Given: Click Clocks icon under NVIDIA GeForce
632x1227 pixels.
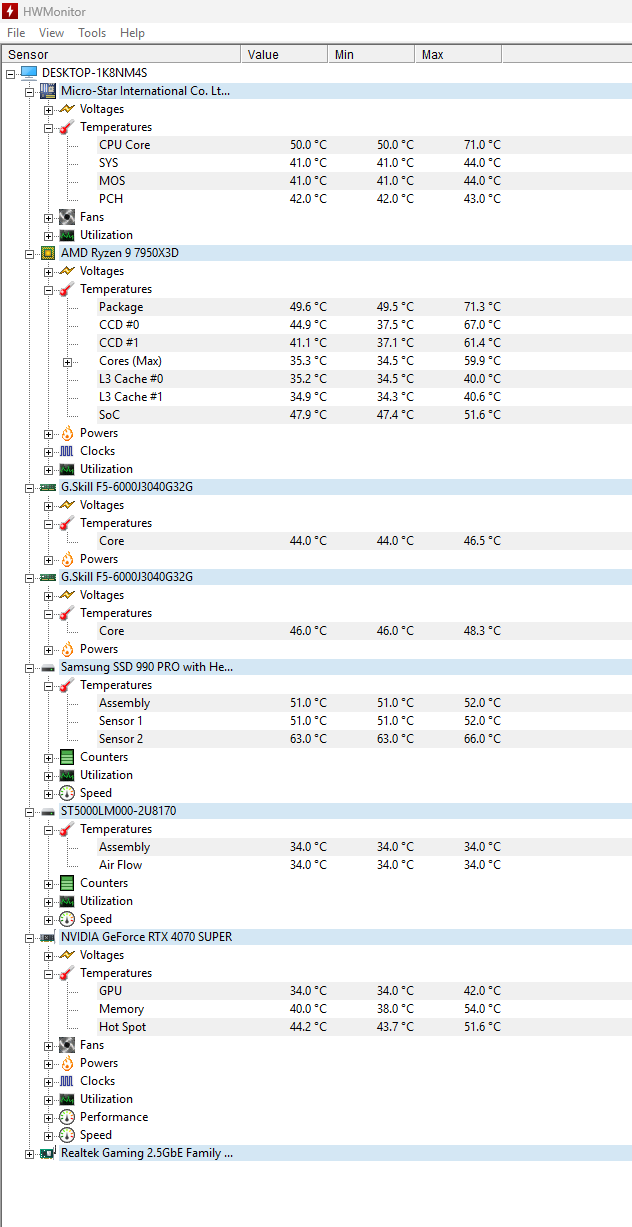Looking at the screenshot, I should pyautogui.click(x=67, y=1081).
